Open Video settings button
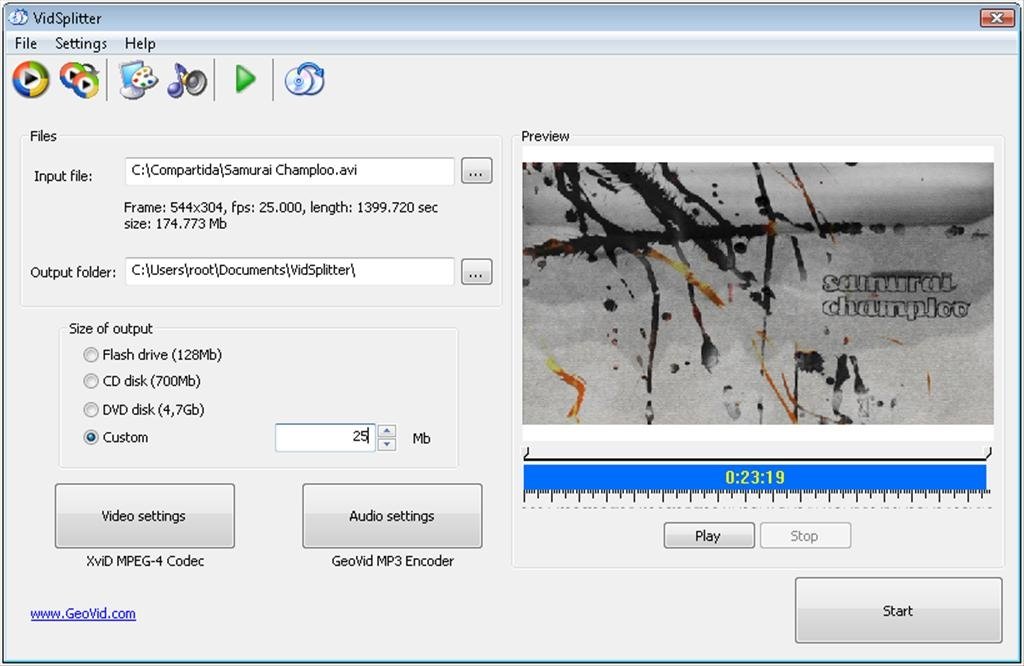Screen dimensions: 1024x666 tap(144, 516)
